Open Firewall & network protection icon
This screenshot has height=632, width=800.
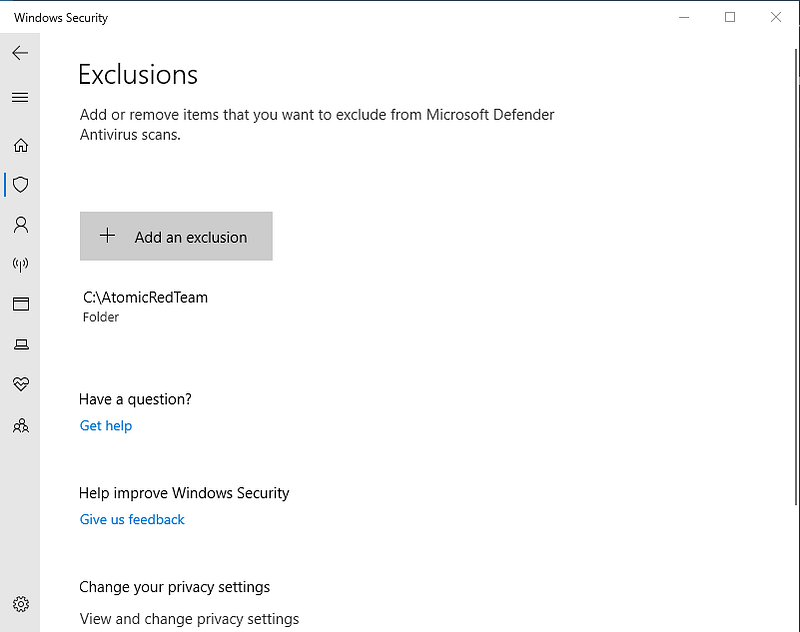pyautogui.click(x=20, y=264)
